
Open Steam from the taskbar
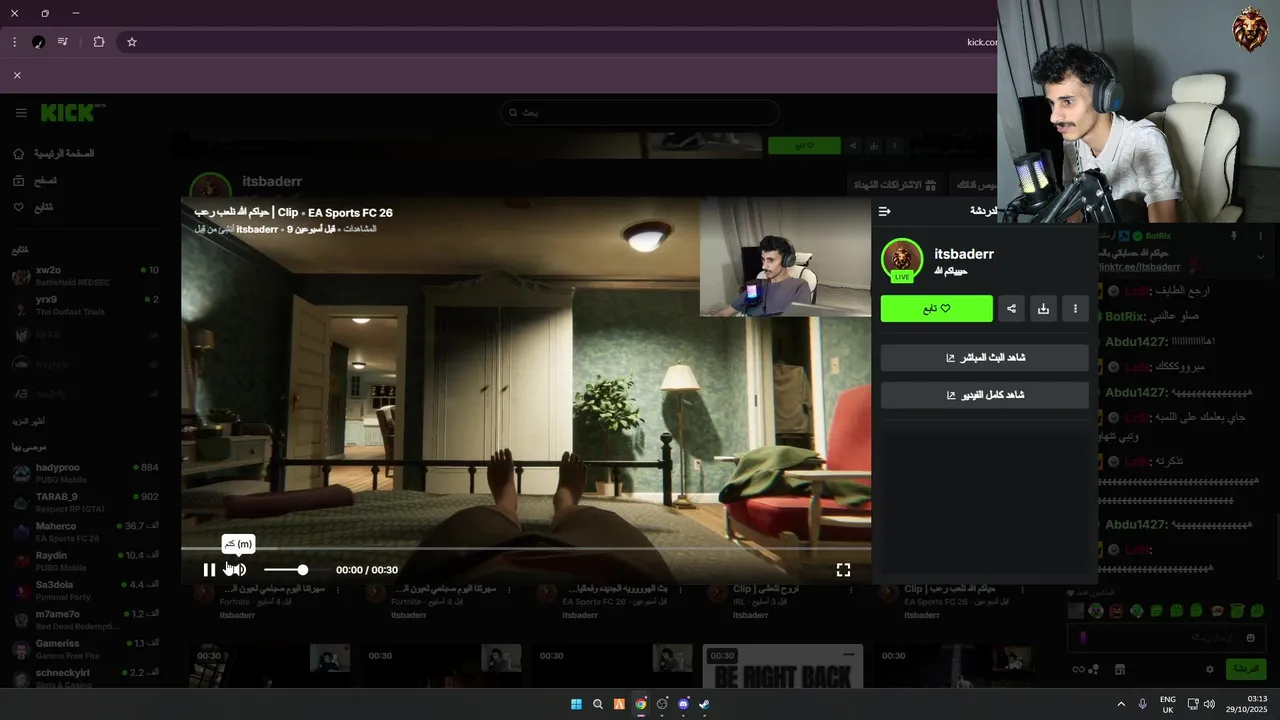[704, 704]
